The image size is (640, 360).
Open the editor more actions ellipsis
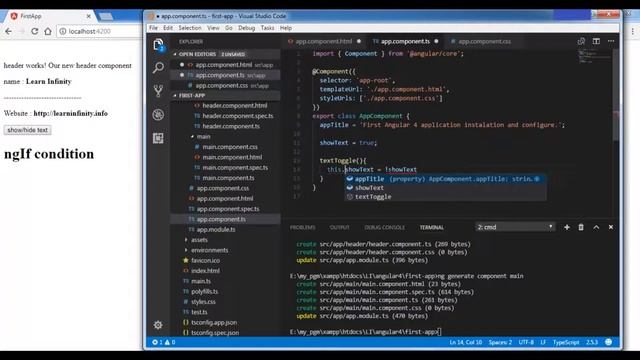click(x=611, y=41)
